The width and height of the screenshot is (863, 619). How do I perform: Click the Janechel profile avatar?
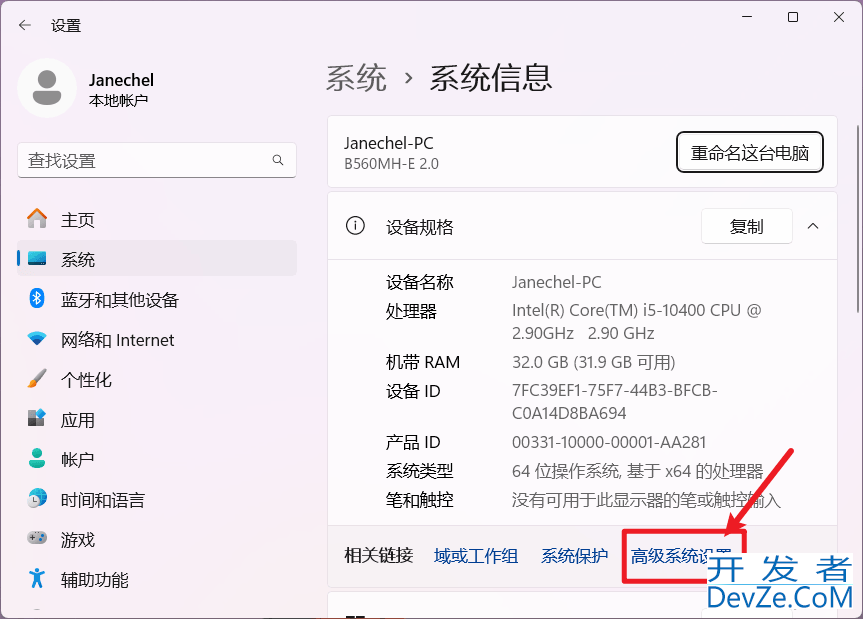coord(47,88)
